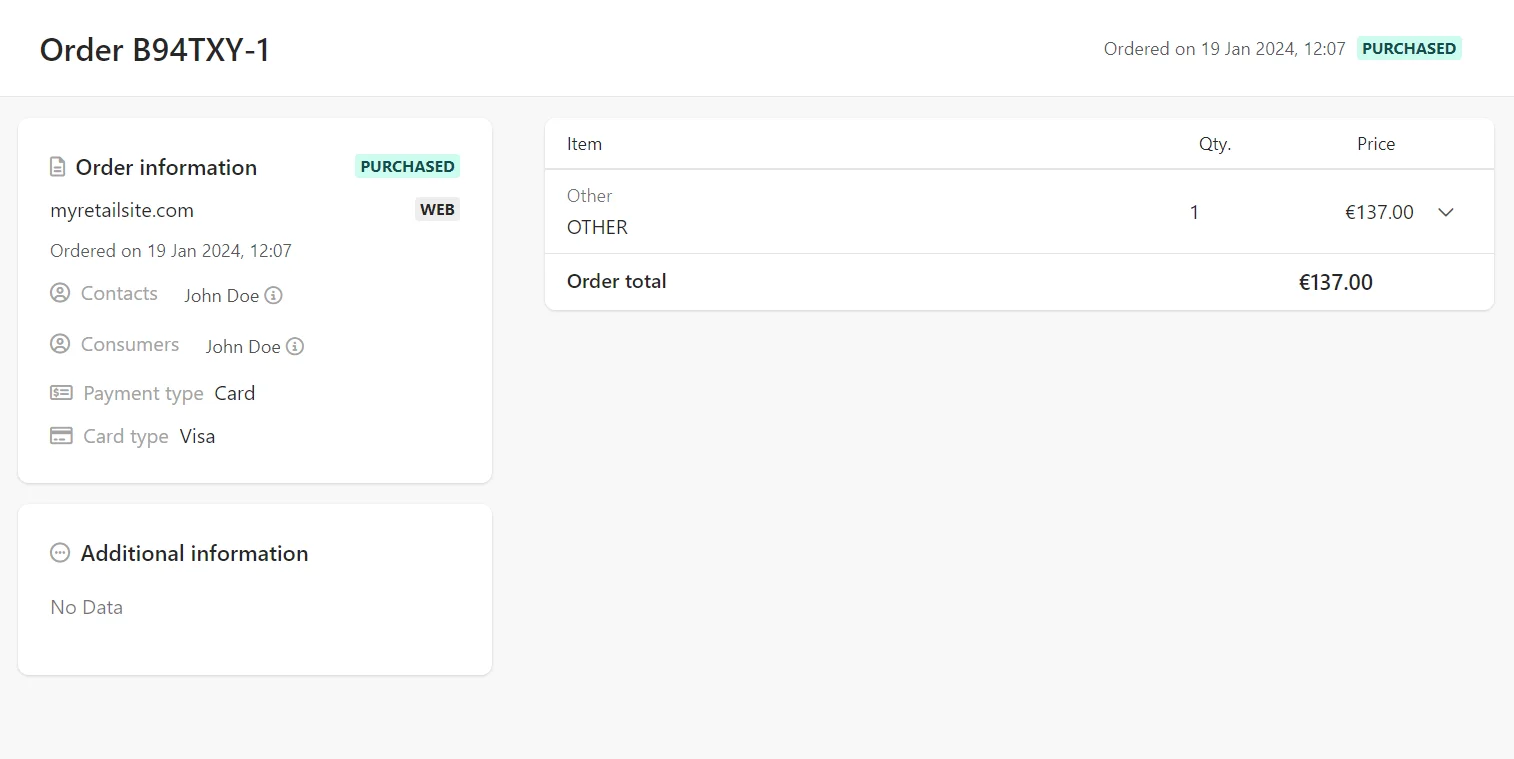Select the myretailsite.com site name
Screen dimensions: 1514x759
tap(122, 210)
